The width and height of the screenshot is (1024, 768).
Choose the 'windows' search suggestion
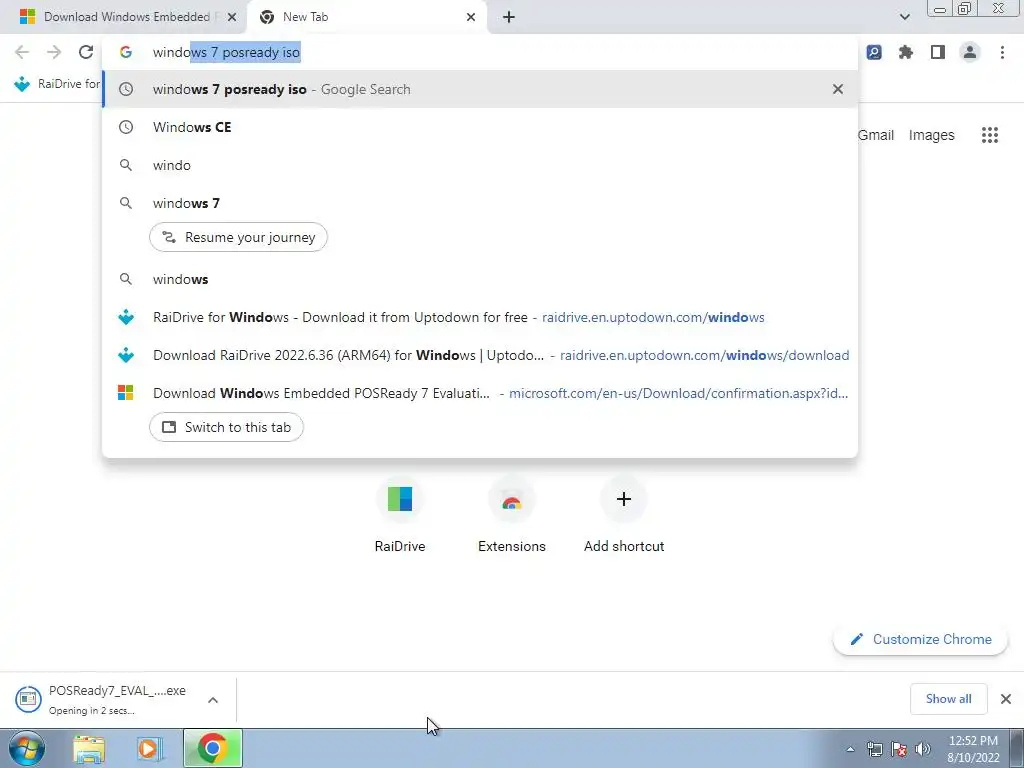tap(480, 280)
